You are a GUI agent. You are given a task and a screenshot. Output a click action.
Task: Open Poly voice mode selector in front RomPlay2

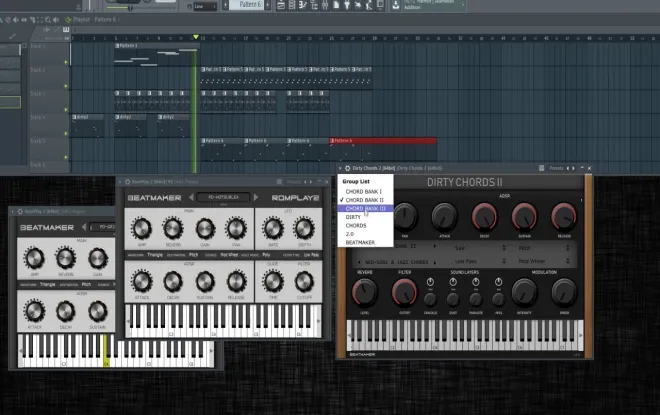click(266, 255)
